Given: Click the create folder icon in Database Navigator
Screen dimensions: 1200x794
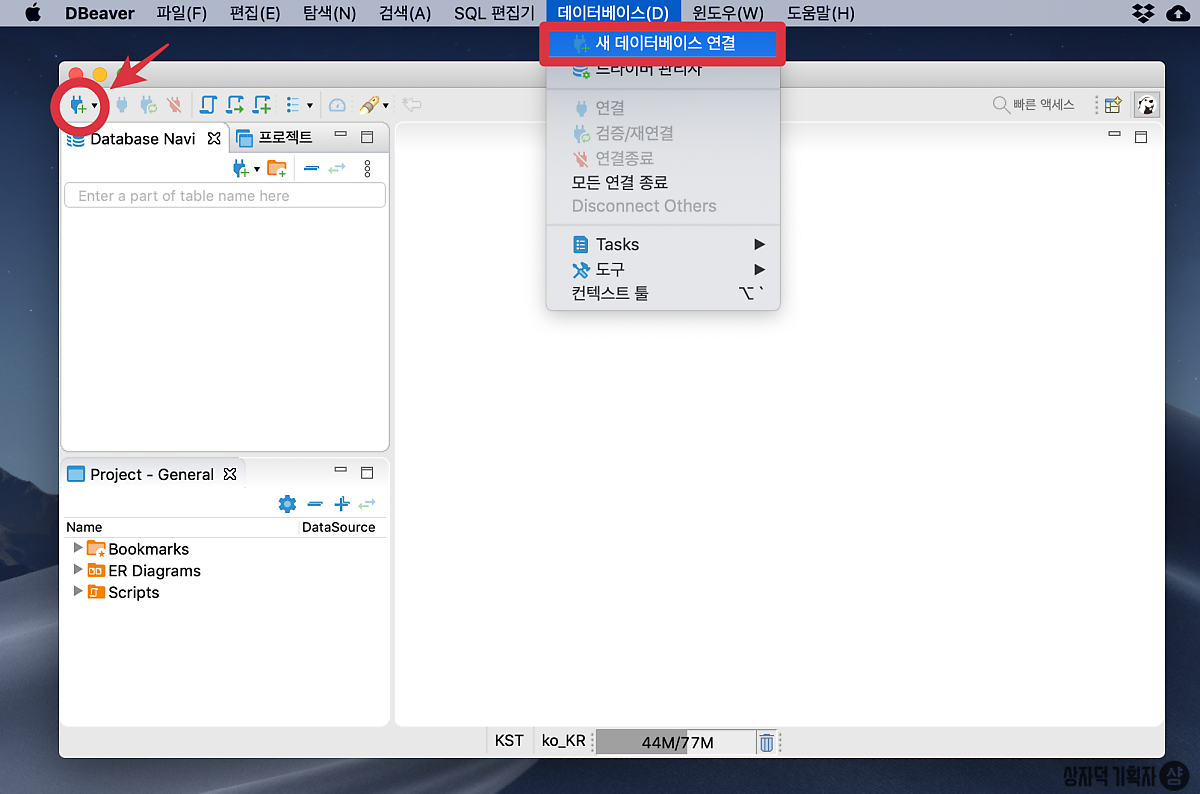Looking at the screenshot, I should [277, 168].
